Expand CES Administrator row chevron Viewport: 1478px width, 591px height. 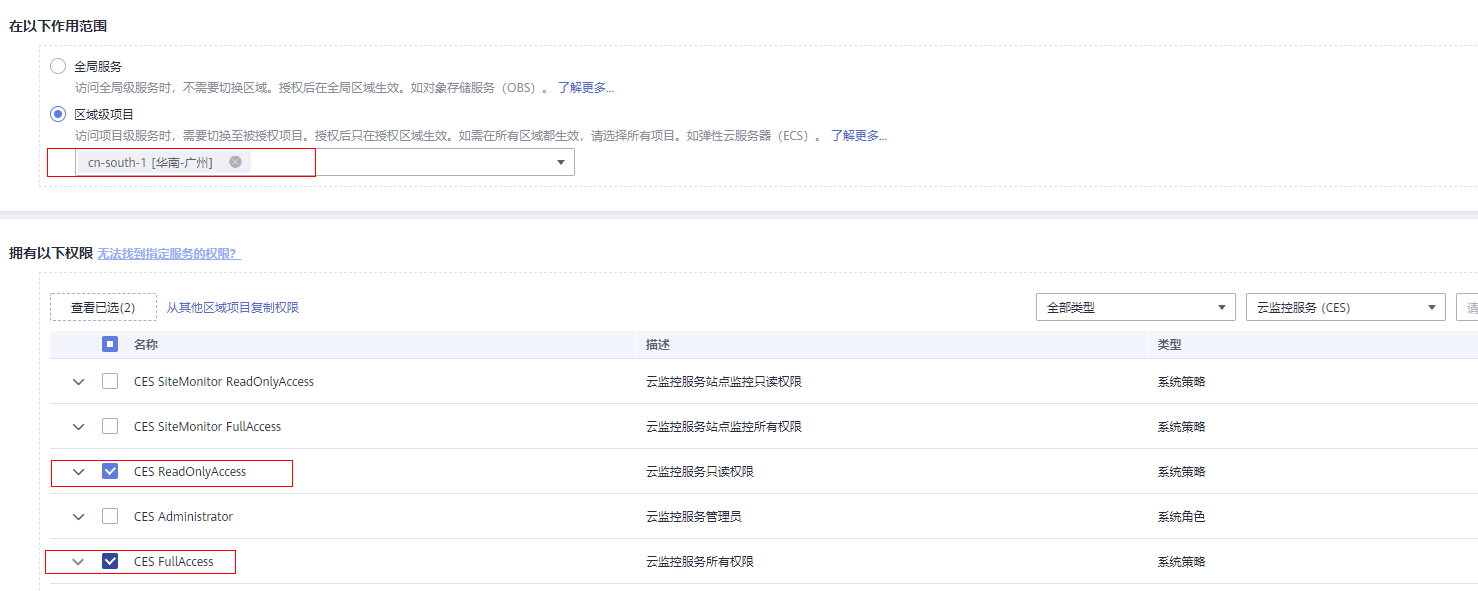click(x=79, y=517)
